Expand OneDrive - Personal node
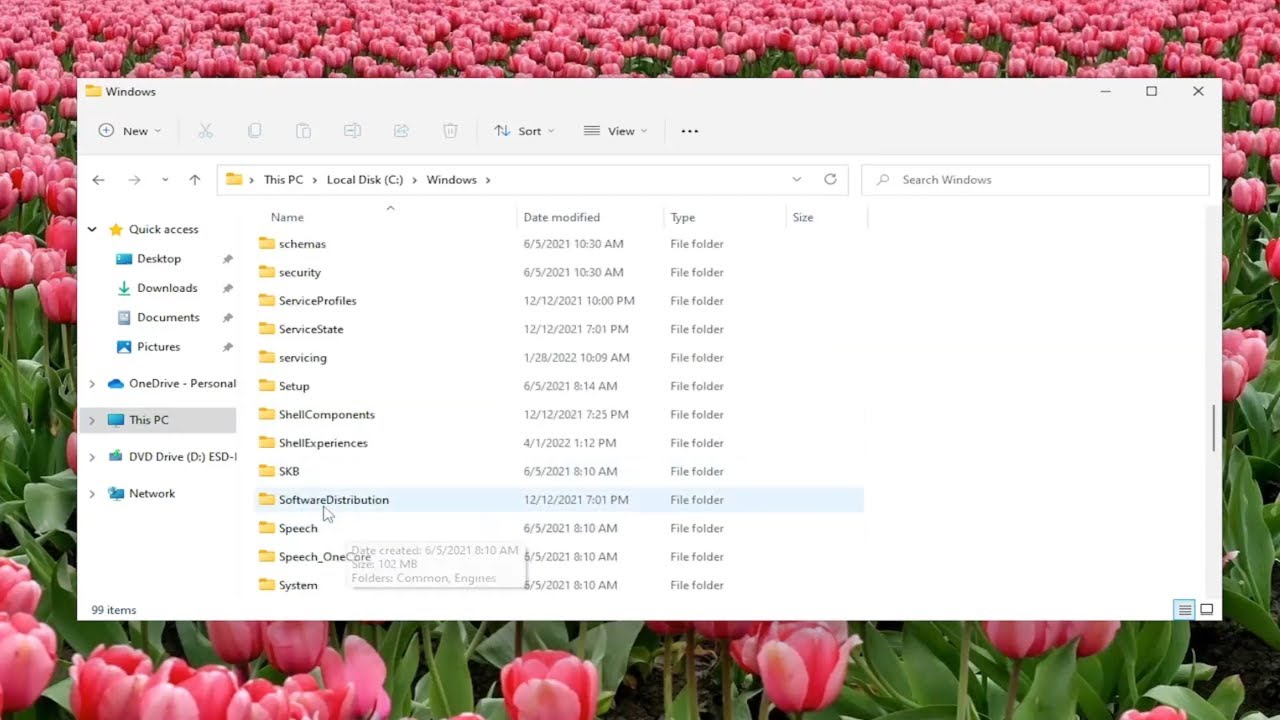The width and height of the screenshot is (1280, 720). pyautogui.click(x=92, y=384)
